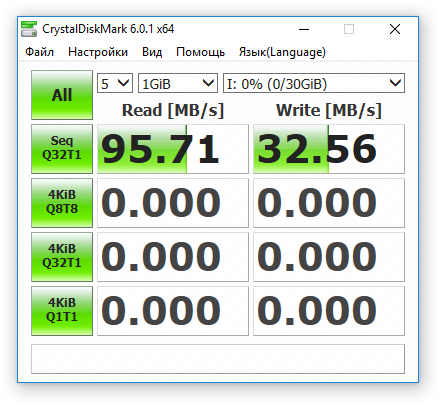Start the 4KiB Q8T8 test
The image size is (440, 405).
62,203
